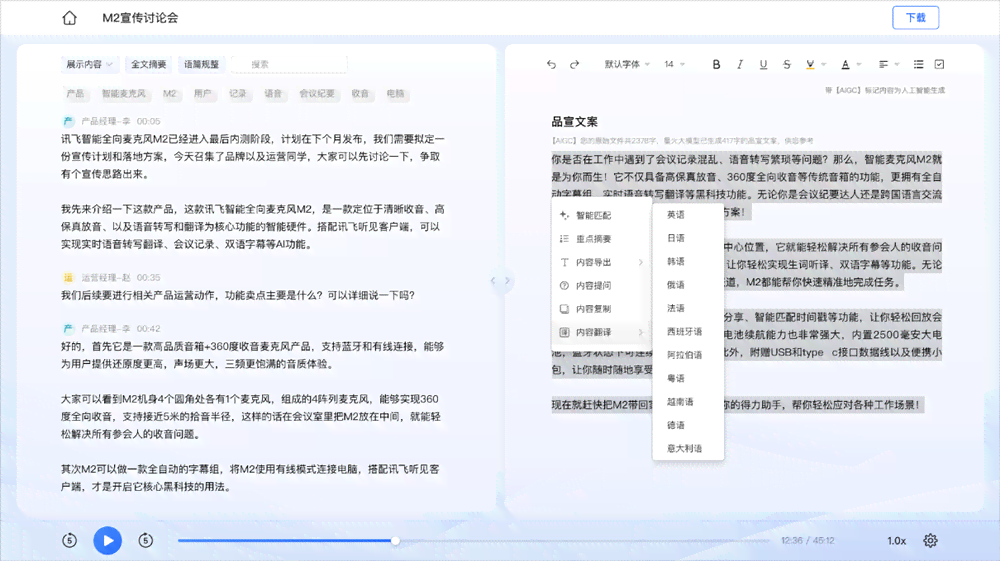
Task: Toggle underline formatting
Action: click(763, 64)
